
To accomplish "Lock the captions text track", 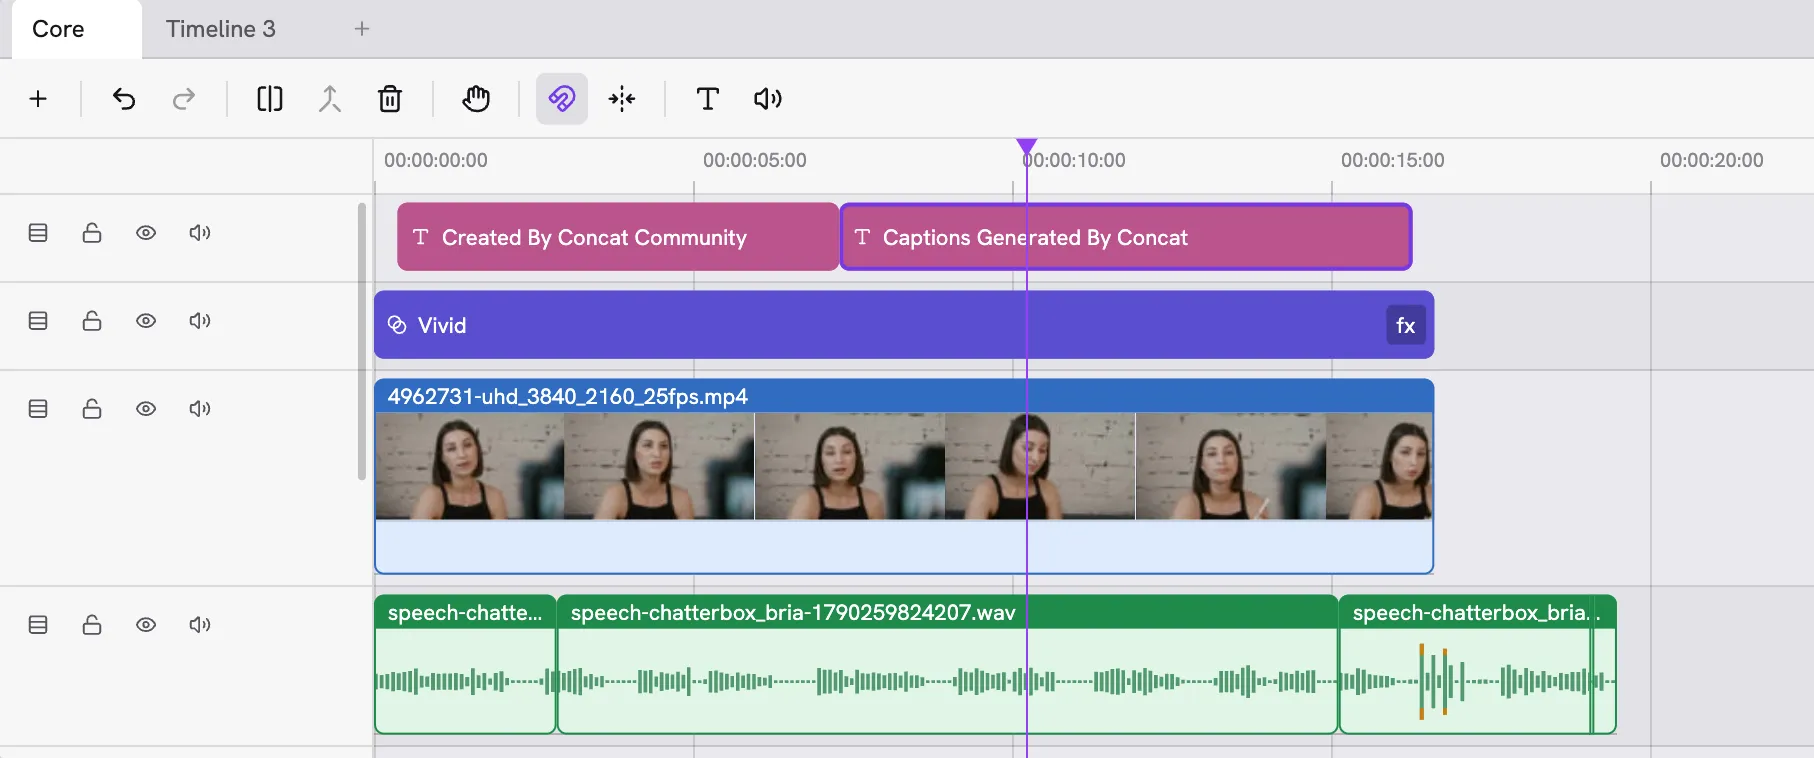I will pyautogui.click(x=92, y=233).
